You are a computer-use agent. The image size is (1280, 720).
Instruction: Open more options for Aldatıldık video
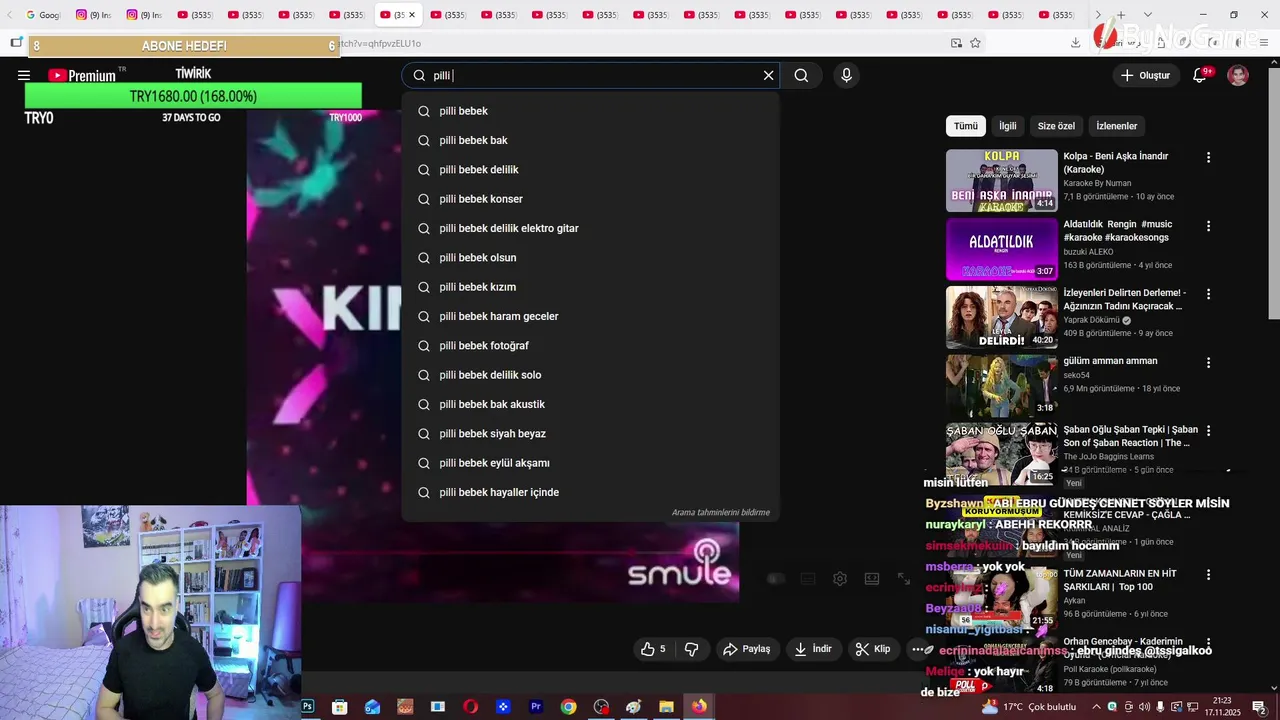tap(1208, 226)
